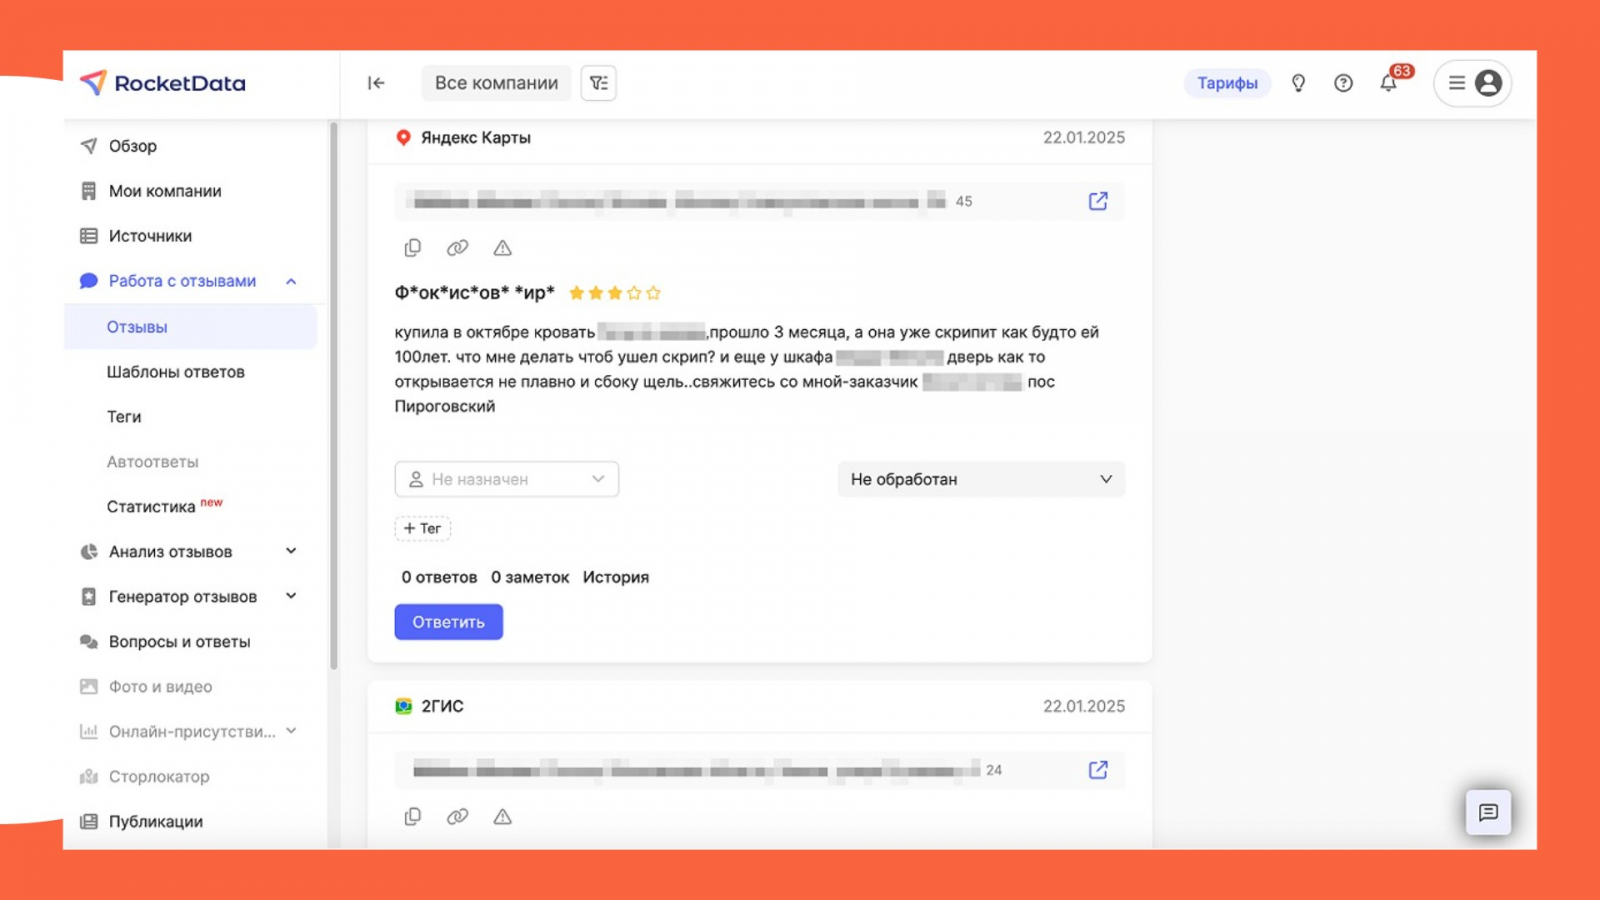Open the Не обработан status dropdown
Image resolution: width=1600 pixels, height=900 pixels.
[981, 479]
